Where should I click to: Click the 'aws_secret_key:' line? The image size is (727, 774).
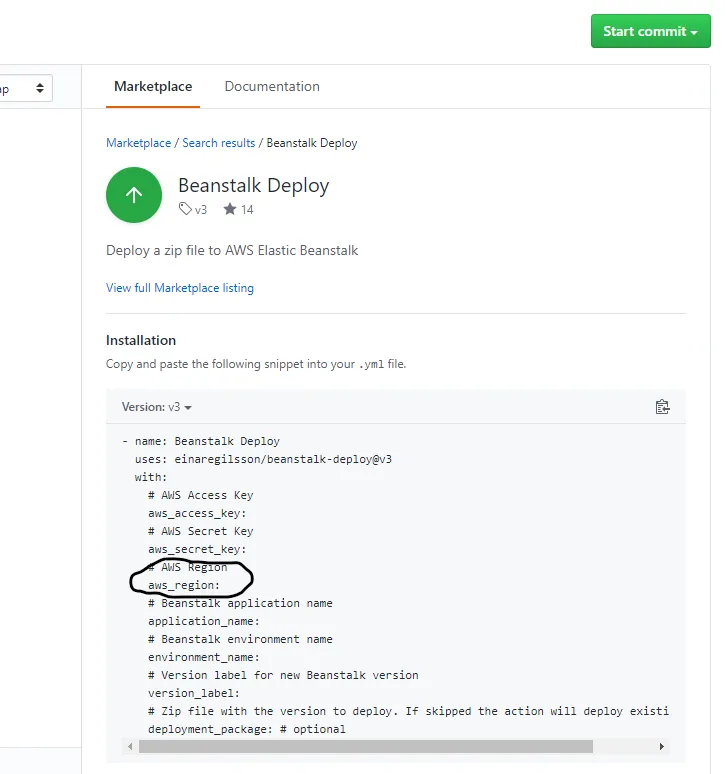click(197, 549)
